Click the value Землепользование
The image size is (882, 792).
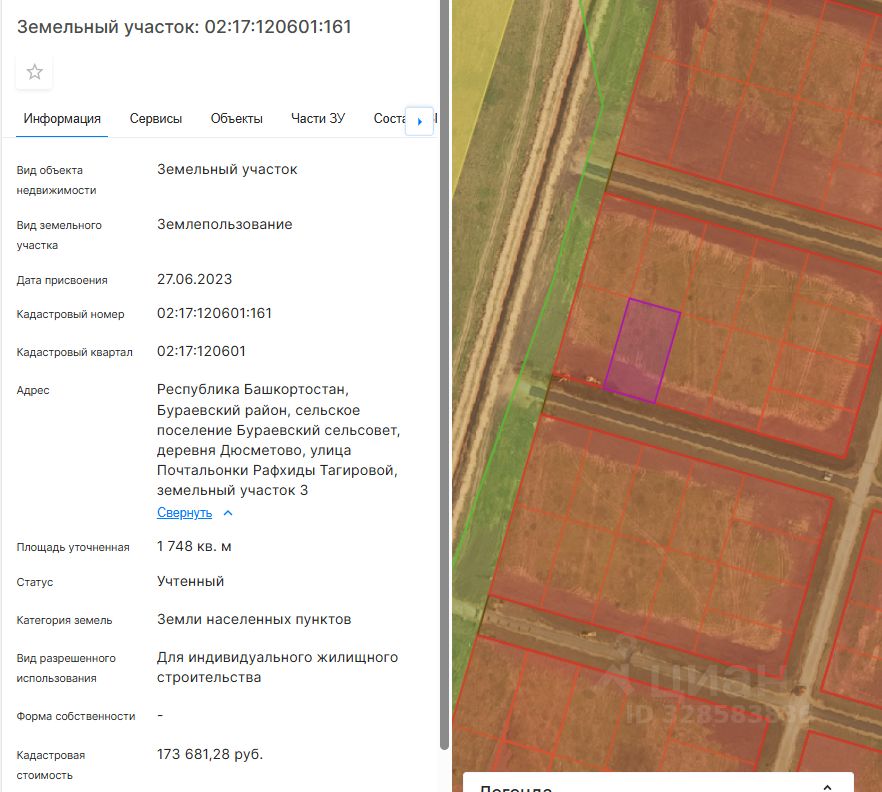(224, 224)
